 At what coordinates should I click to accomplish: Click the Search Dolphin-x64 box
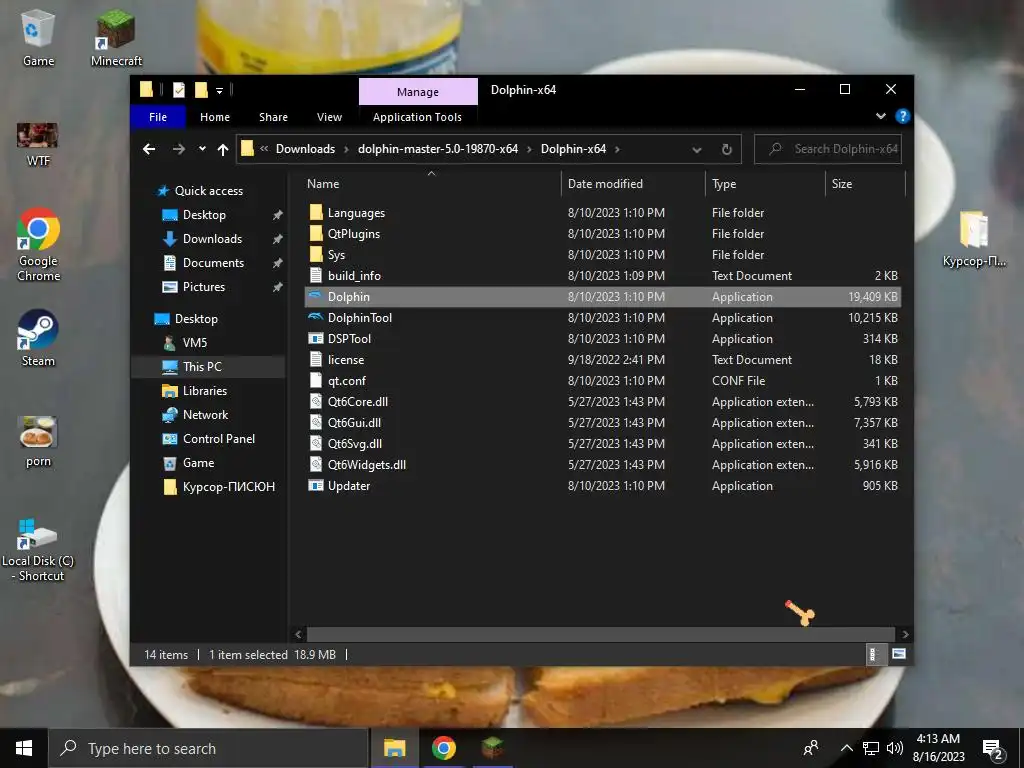click(x=828, y=149)
